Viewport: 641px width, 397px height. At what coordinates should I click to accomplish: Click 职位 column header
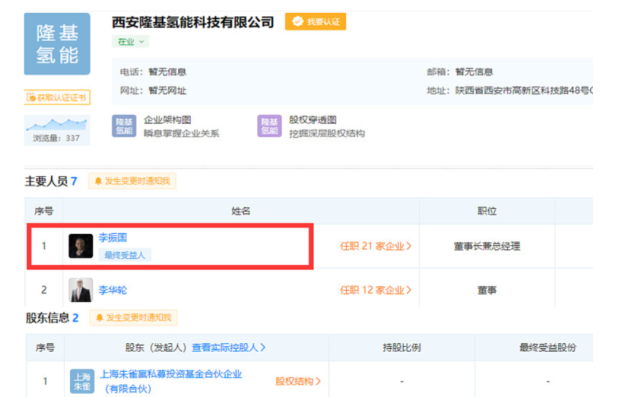click(487, 211)
